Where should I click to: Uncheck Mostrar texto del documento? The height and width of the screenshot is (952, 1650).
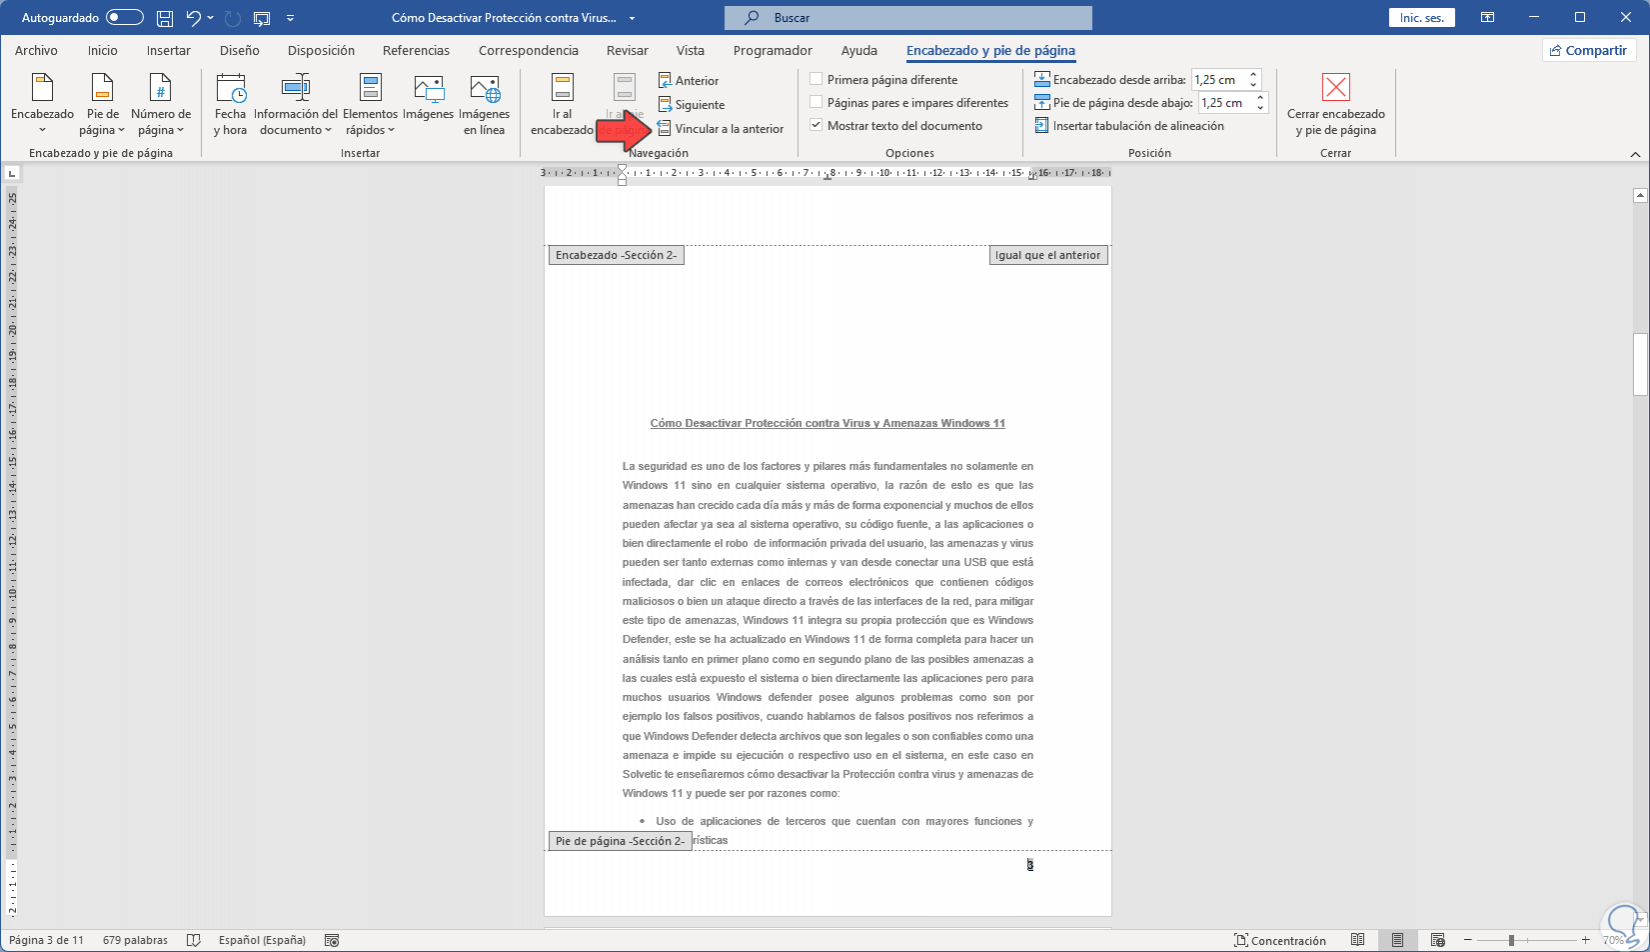coord(816,125)
